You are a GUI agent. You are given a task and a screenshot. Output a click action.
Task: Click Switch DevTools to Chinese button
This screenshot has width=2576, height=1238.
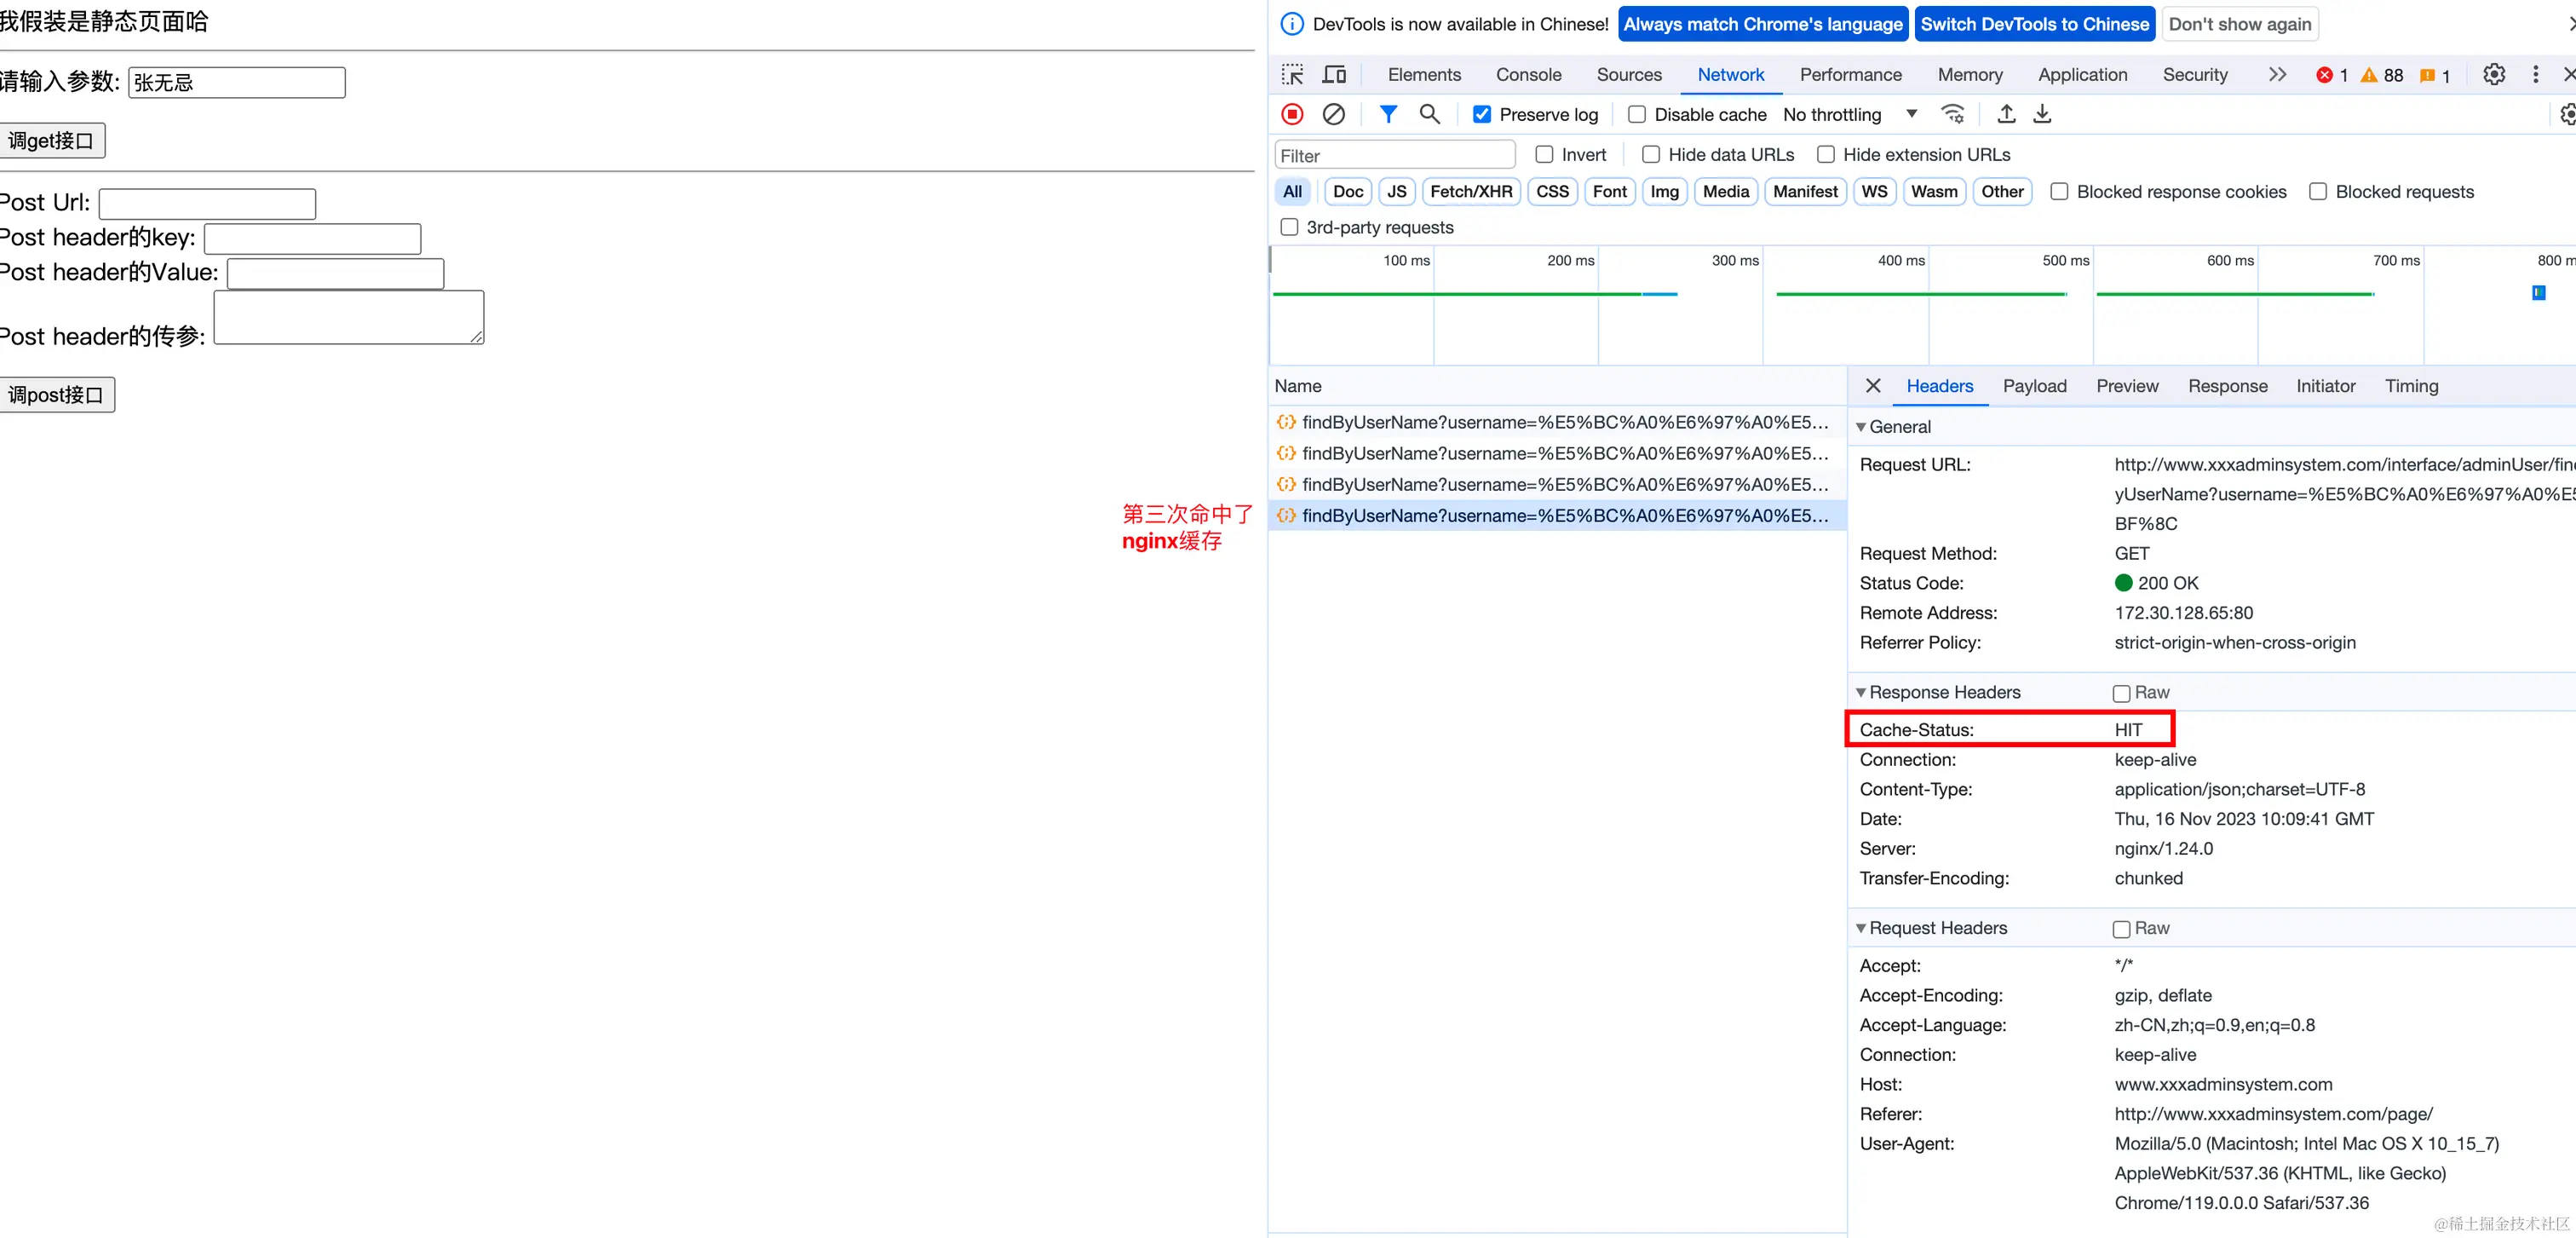(2034, 24)
